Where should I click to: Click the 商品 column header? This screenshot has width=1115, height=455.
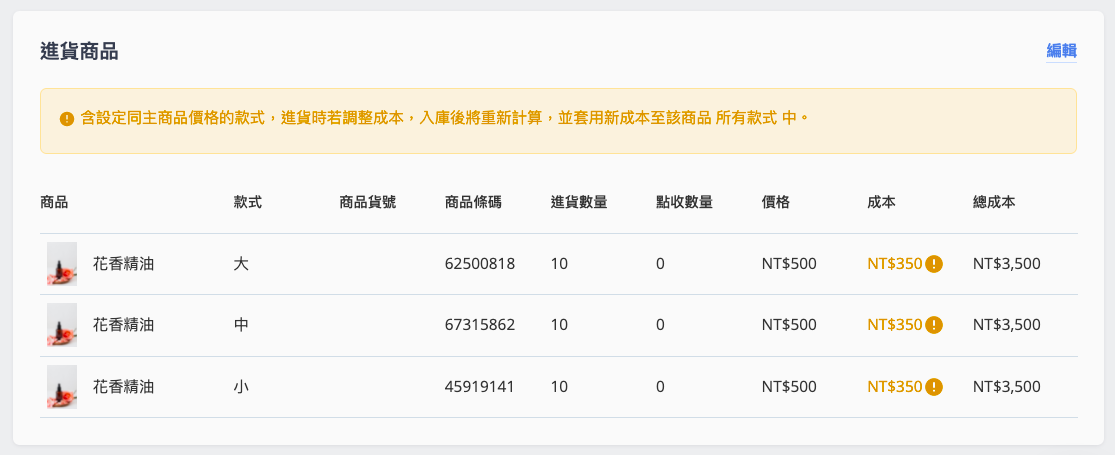click(54, 202)
